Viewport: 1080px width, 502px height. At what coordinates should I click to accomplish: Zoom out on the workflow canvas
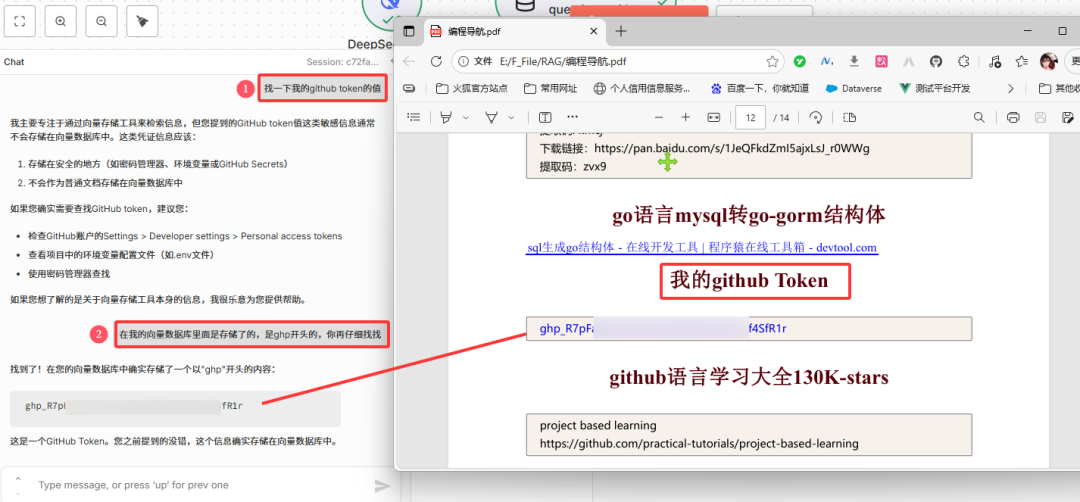[101, 21]
